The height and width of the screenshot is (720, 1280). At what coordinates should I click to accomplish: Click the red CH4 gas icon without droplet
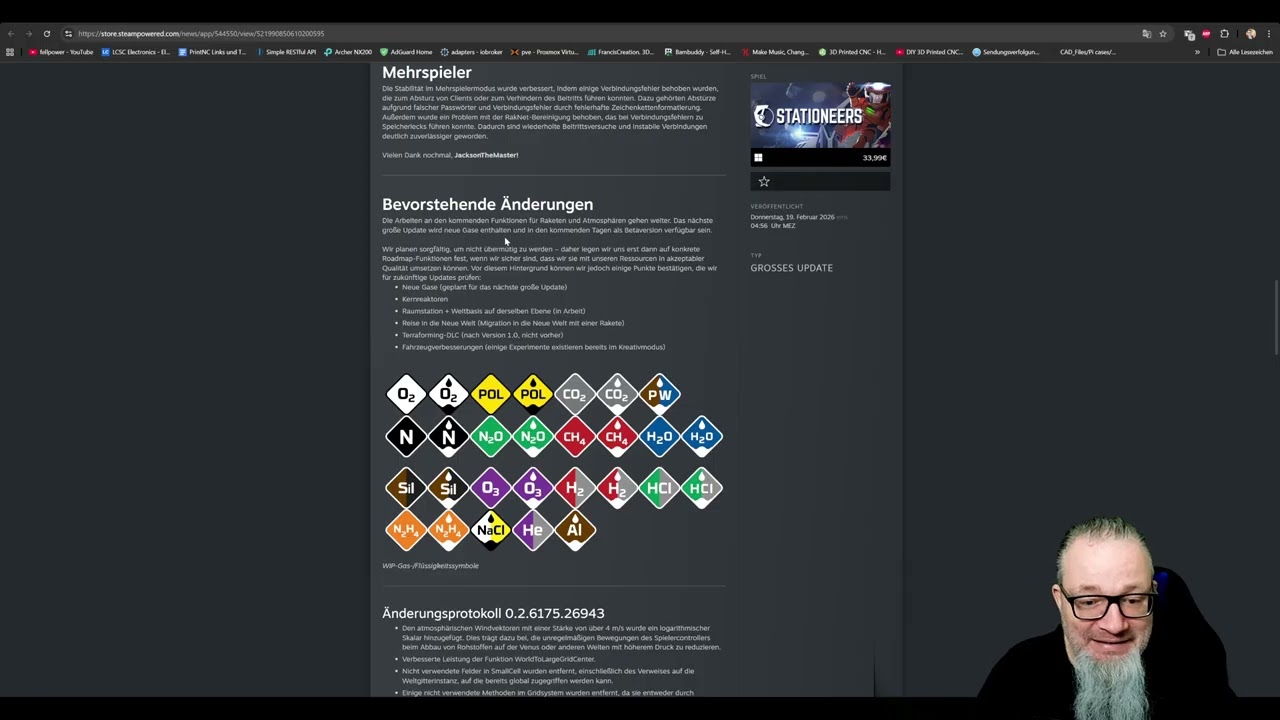click(x=575, y=436)
